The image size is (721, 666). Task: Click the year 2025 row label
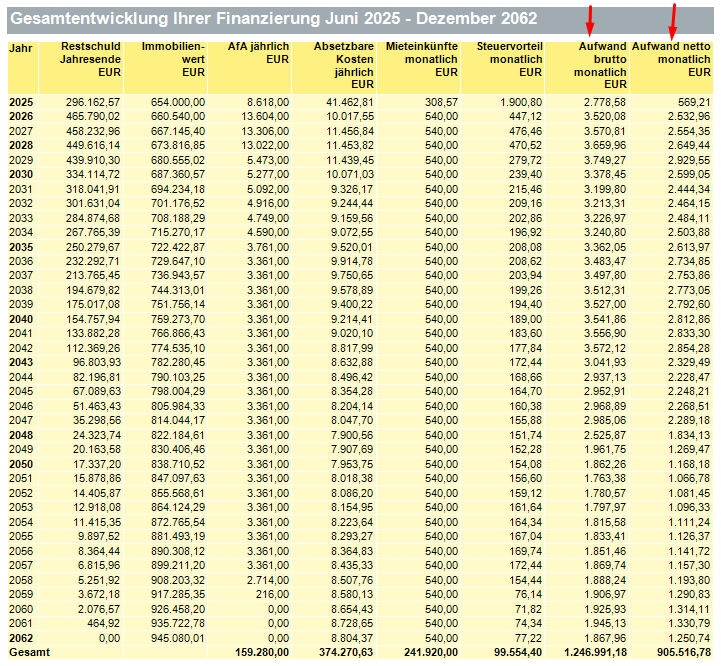pyautogui.click(x=21, y=102)
